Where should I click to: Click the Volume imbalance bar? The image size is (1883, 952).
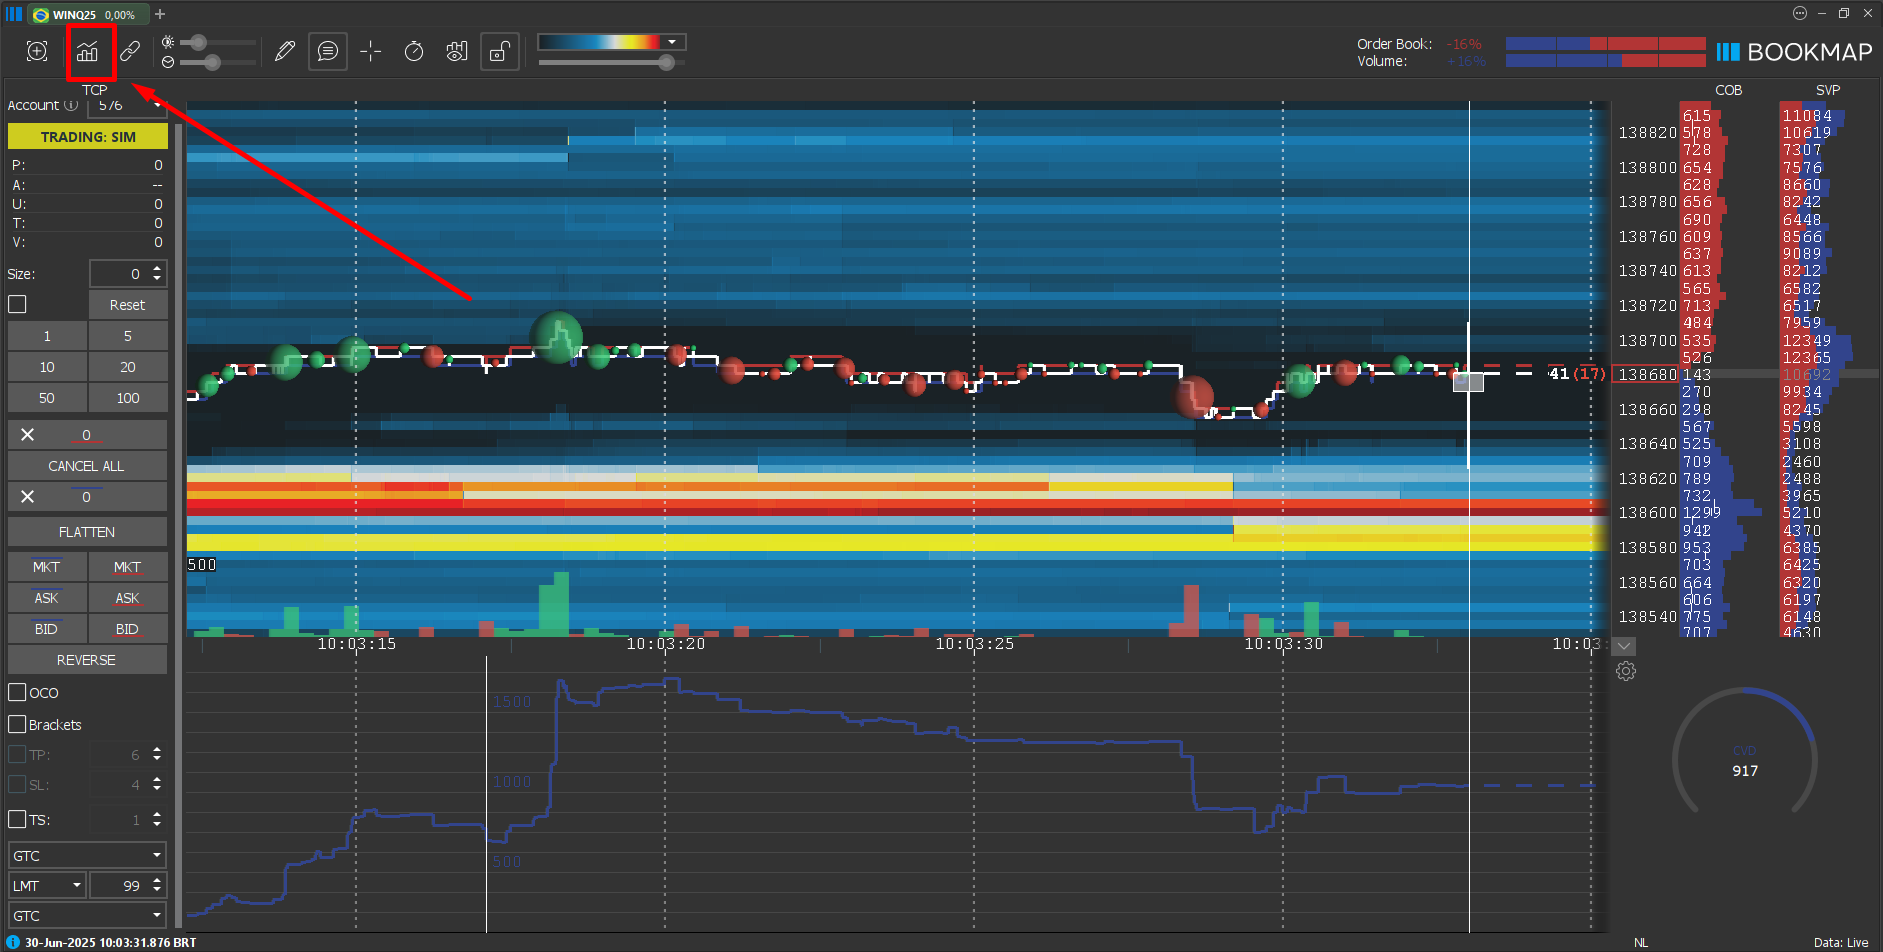point(1605,61)
